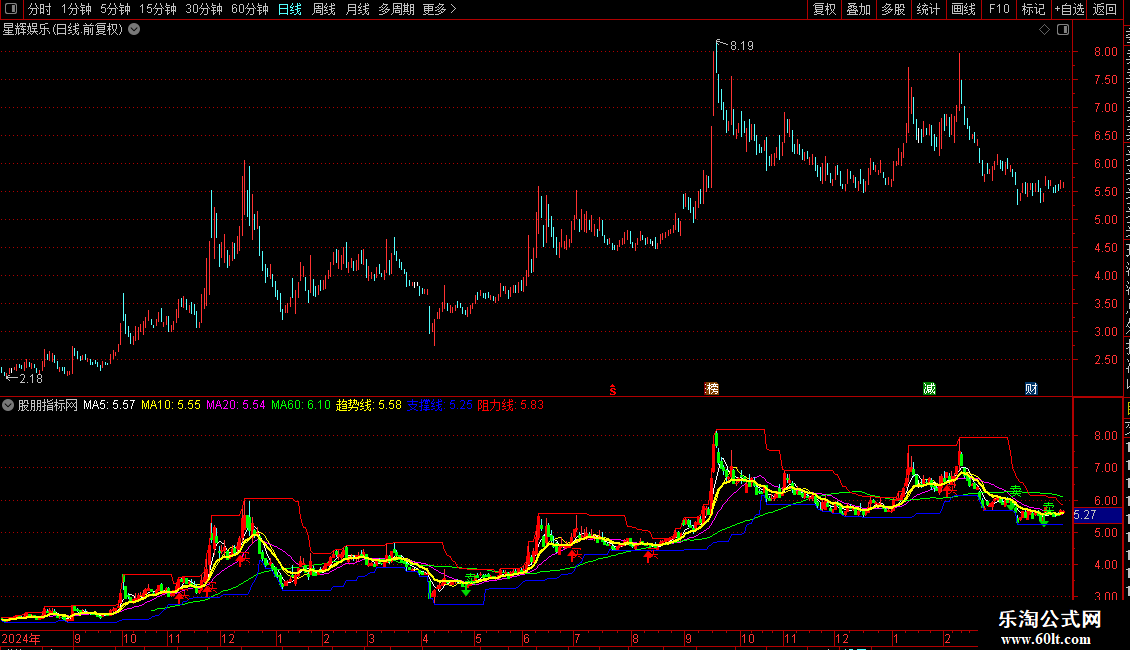The width and height of the screenshot is (1130, 650).
Task: Click the MA60: 6.10 legend
Action: pyautogui.click(x=301, y=405)
